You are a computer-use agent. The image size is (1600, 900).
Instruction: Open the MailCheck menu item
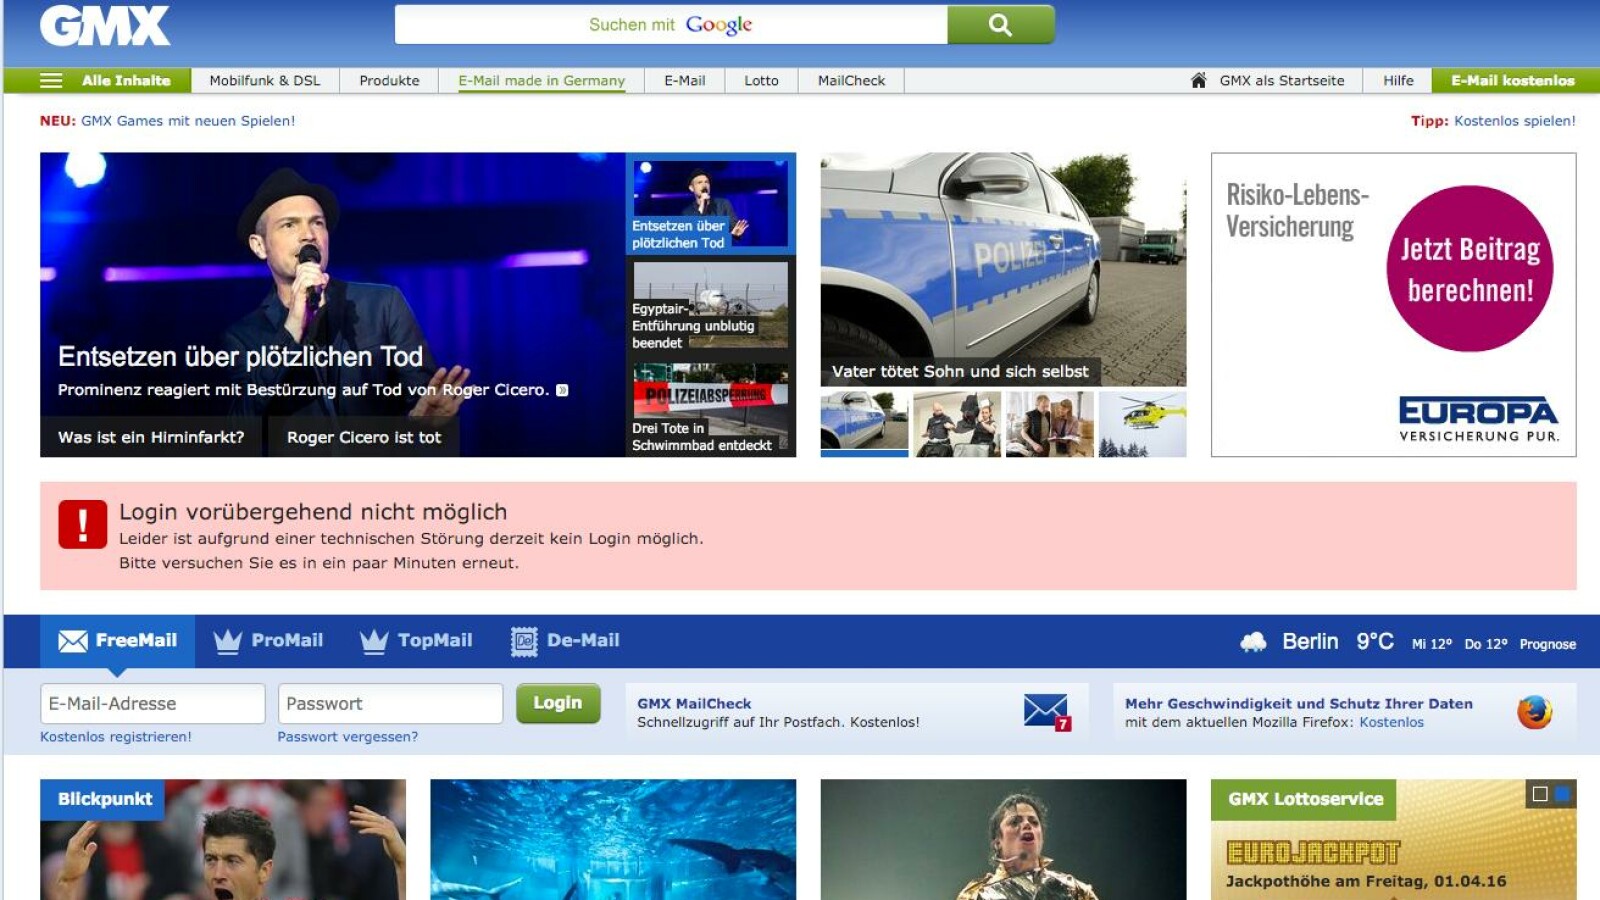pos(851,81)
